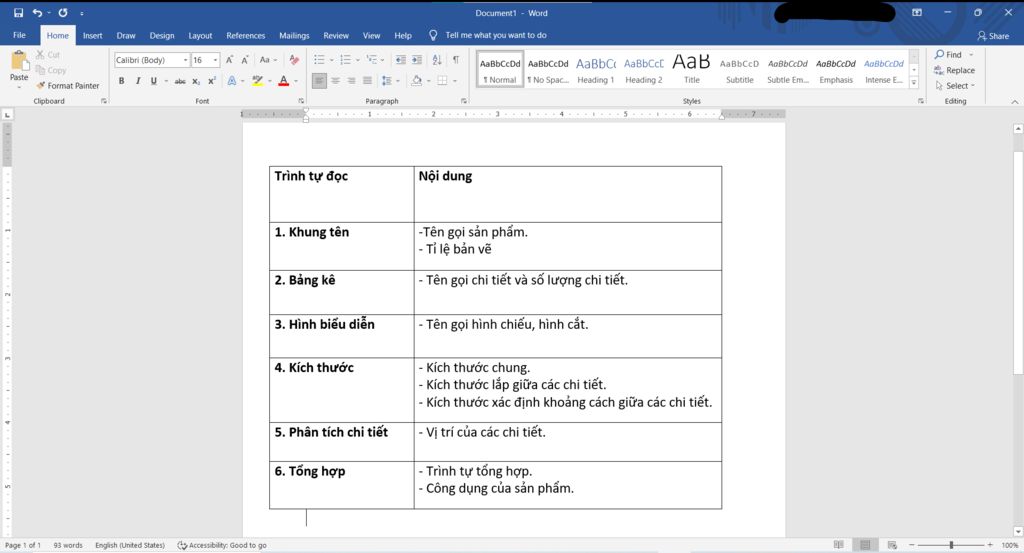The width and height of the screenshot is (1024, 553).
Task: Click the Sort icon
Action: 437,59
